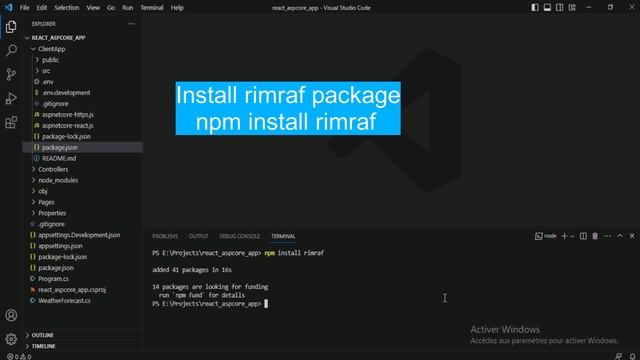
Task: Open the Selection menu
Action: point(67,8)
